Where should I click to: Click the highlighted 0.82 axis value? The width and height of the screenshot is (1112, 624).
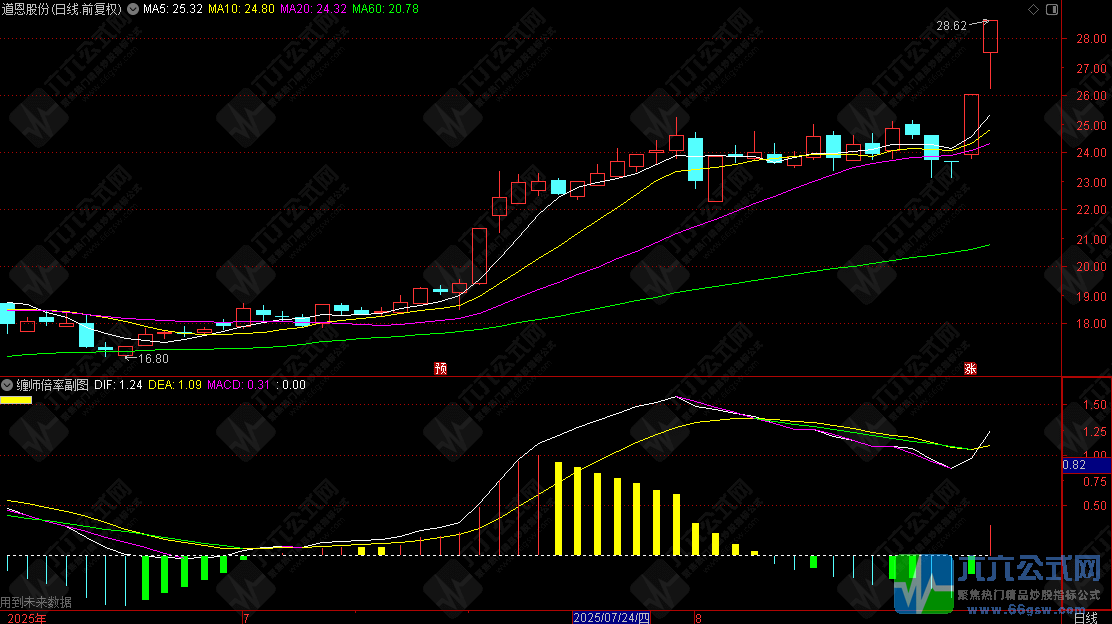tap(1086, 465)
